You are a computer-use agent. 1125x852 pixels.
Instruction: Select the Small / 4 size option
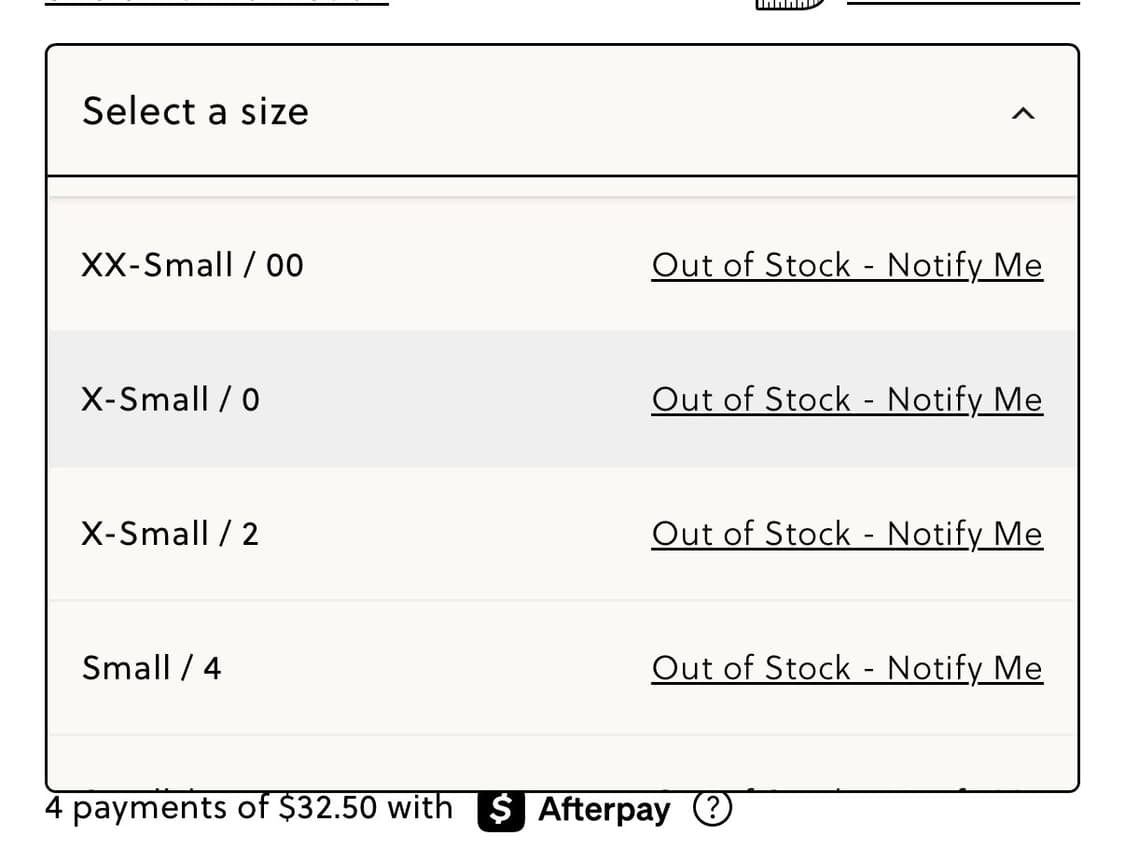tap(152, 667)
